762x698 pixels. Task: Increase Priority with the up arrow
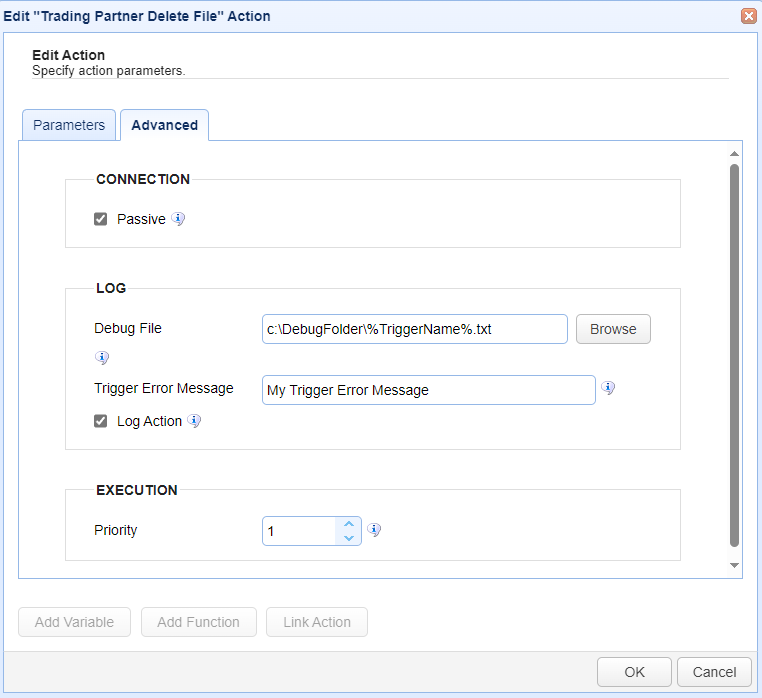point(348,523)
